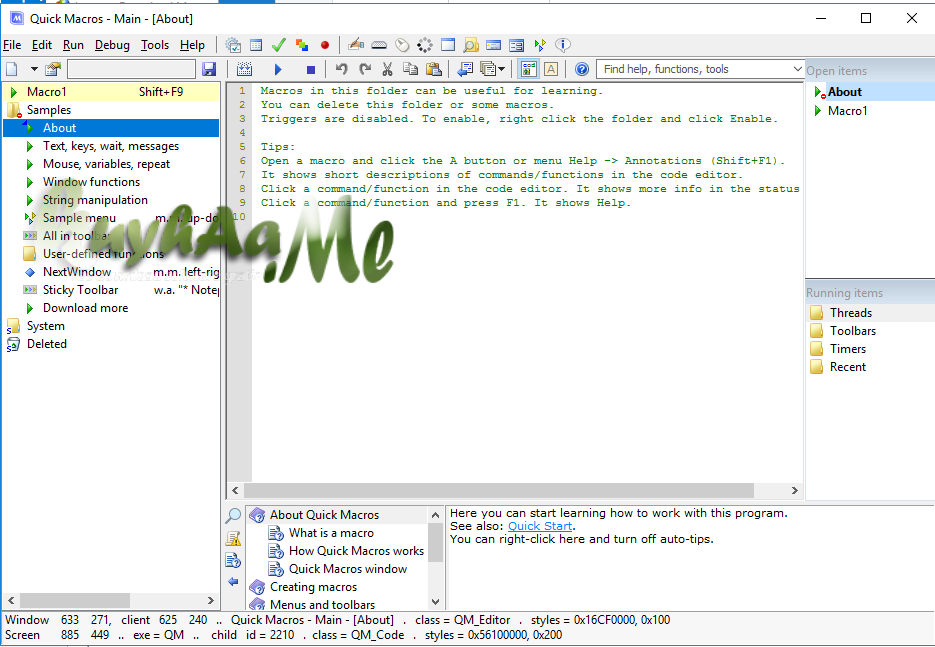Cut selection with scissors icon
Image resolution: width=935 pixels, height=647 pixels.
pyautogui.click(x=387, y=69)
